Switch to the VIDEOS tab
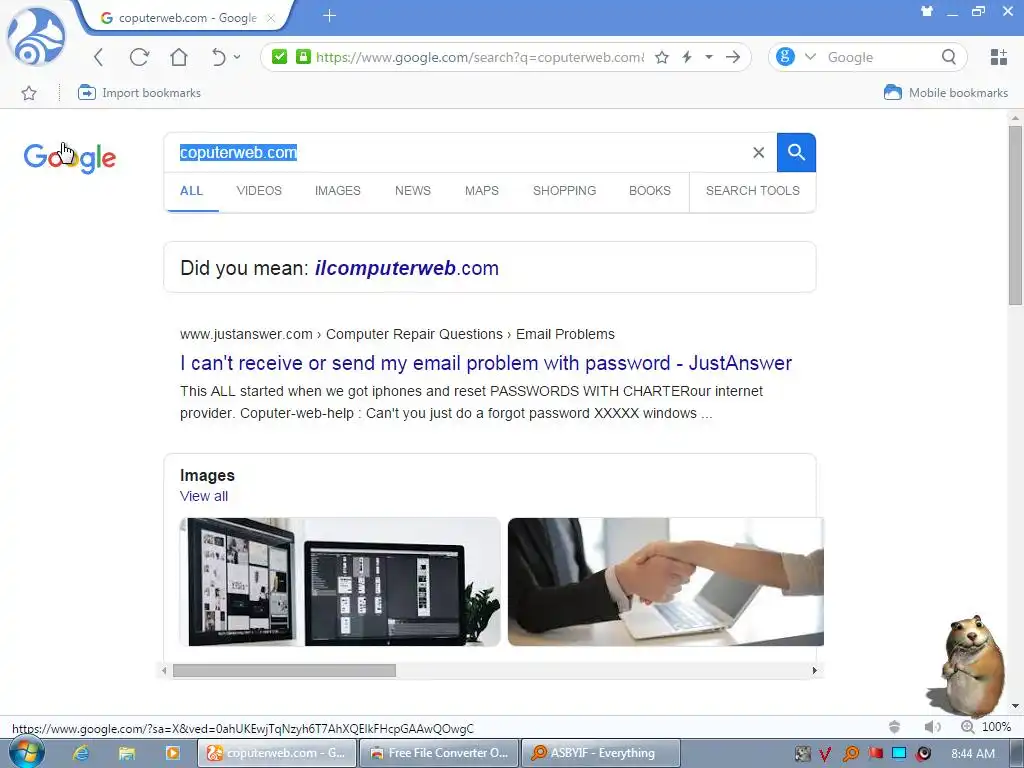The height and width of the screenshot is (768, 1024). pyautogui.click(x=259, y=191)
